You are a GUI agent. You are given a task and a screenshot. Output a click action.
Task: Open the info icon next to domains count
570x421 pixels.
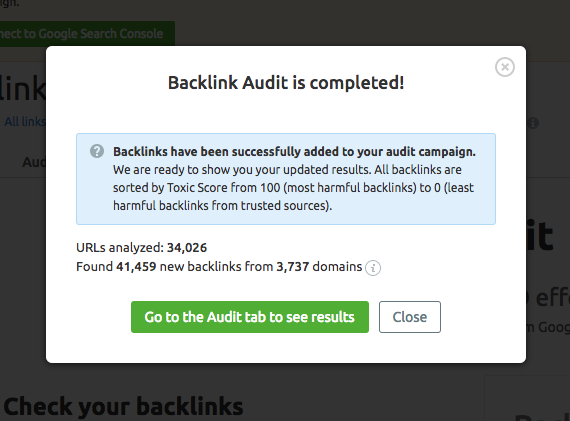point(373,268)
